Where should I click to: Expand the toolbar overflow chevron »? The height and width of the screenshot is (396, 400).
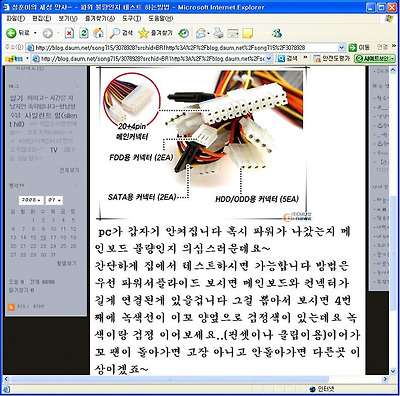[x=305, y=58]
